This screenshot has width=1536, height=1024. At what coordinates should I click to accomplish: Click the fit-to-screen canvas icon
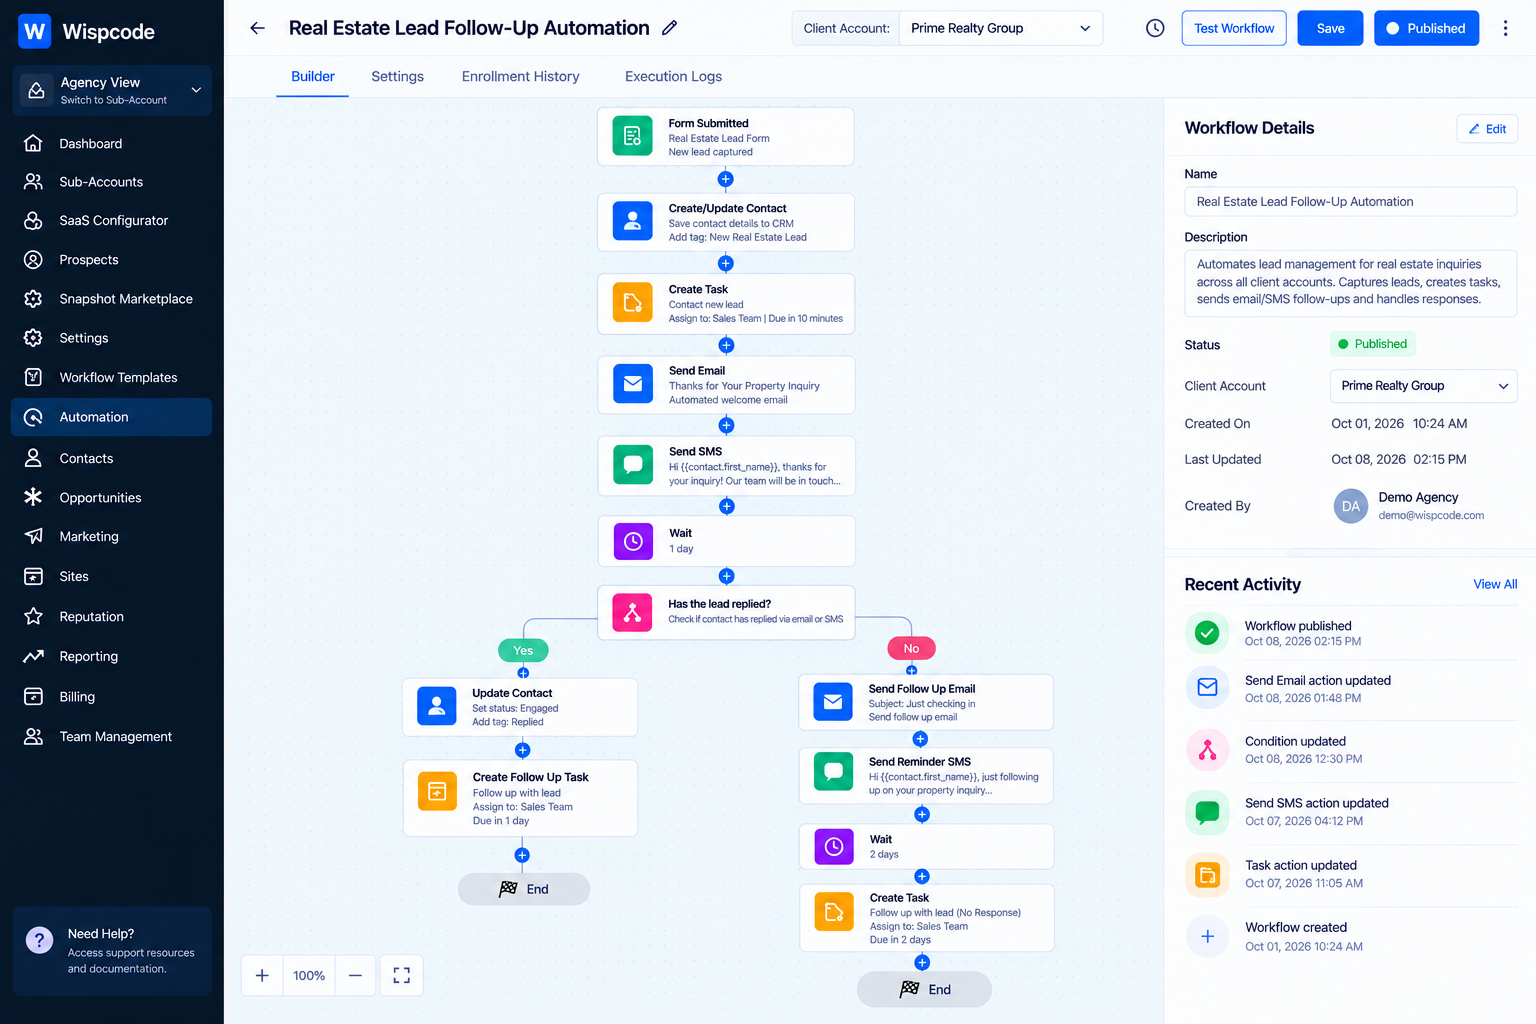tap(401, 975)
